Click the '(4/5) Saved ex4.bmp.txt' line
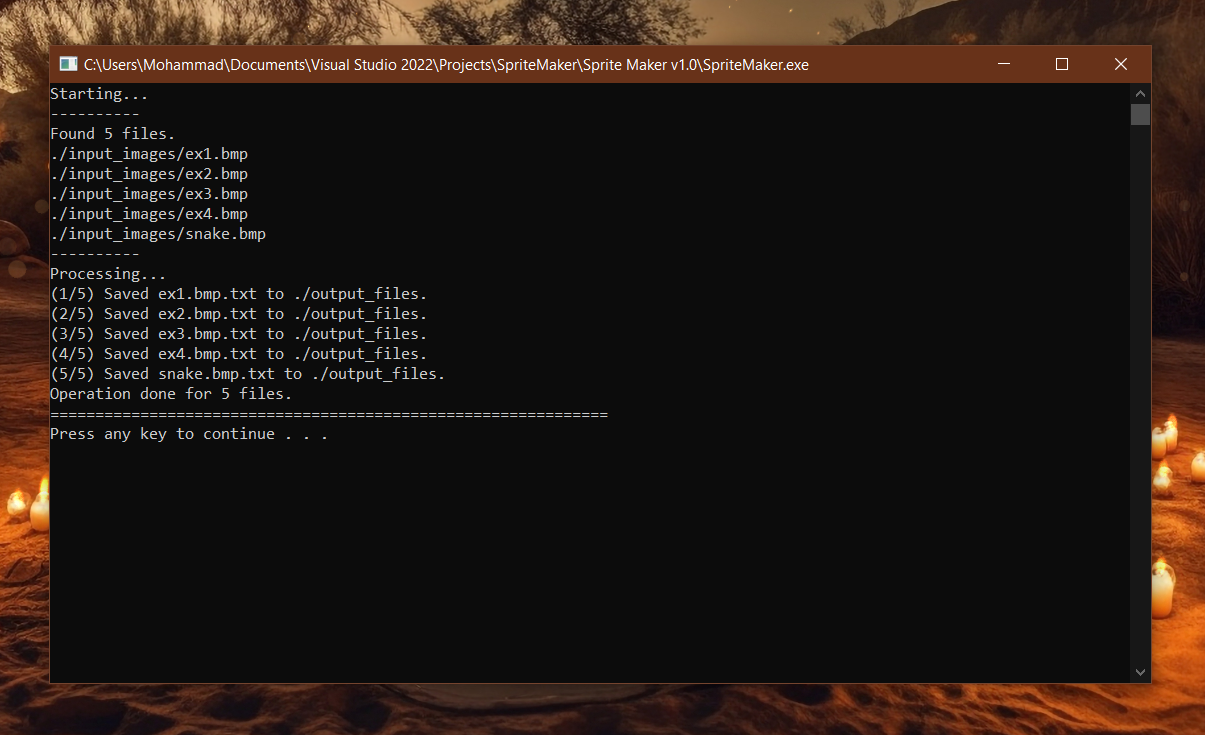 click(239, 354)
